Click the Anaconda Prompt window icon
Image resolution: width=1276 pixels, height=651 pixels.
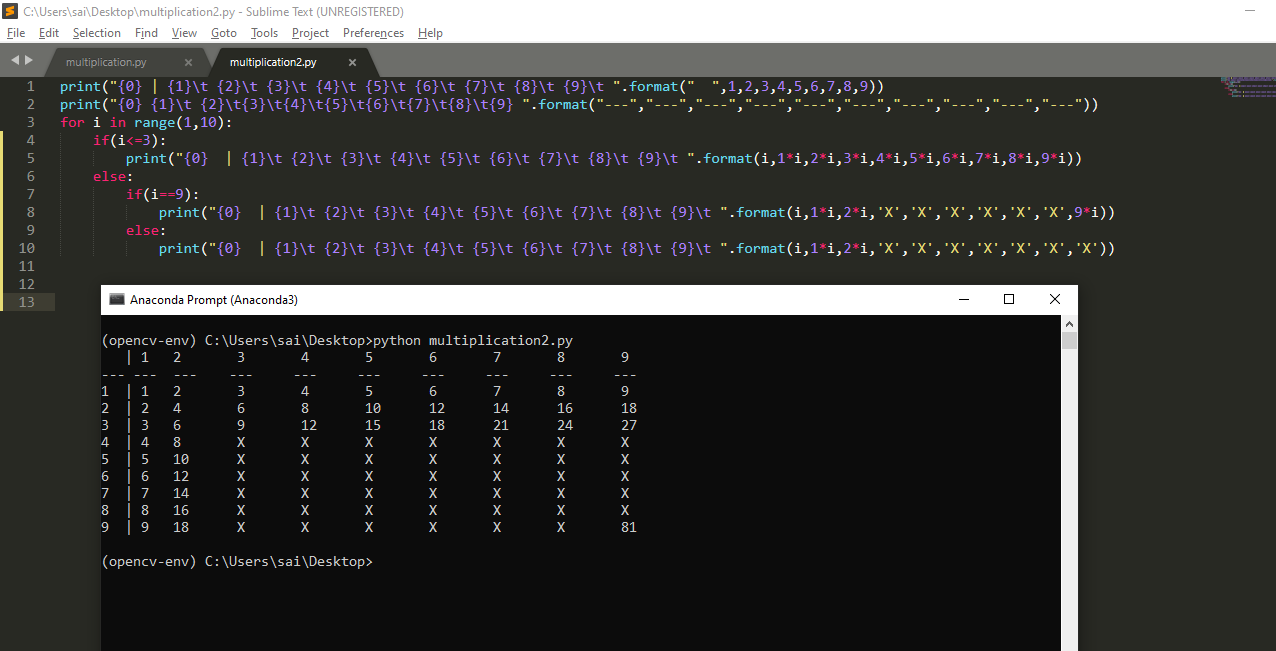117,300
